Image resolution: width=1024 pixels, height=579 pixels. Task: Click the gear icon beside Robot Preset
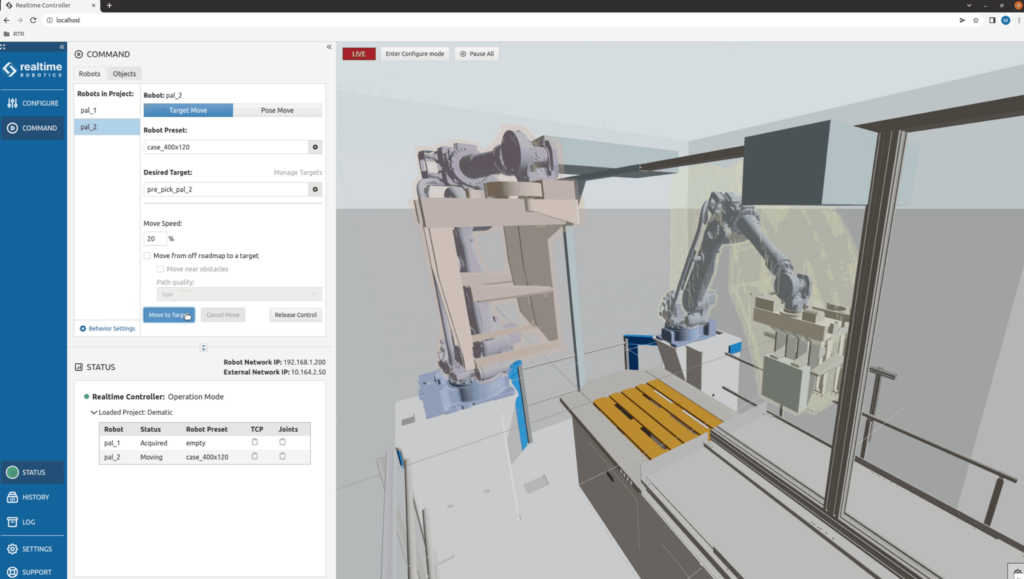(x=315, y=147)
